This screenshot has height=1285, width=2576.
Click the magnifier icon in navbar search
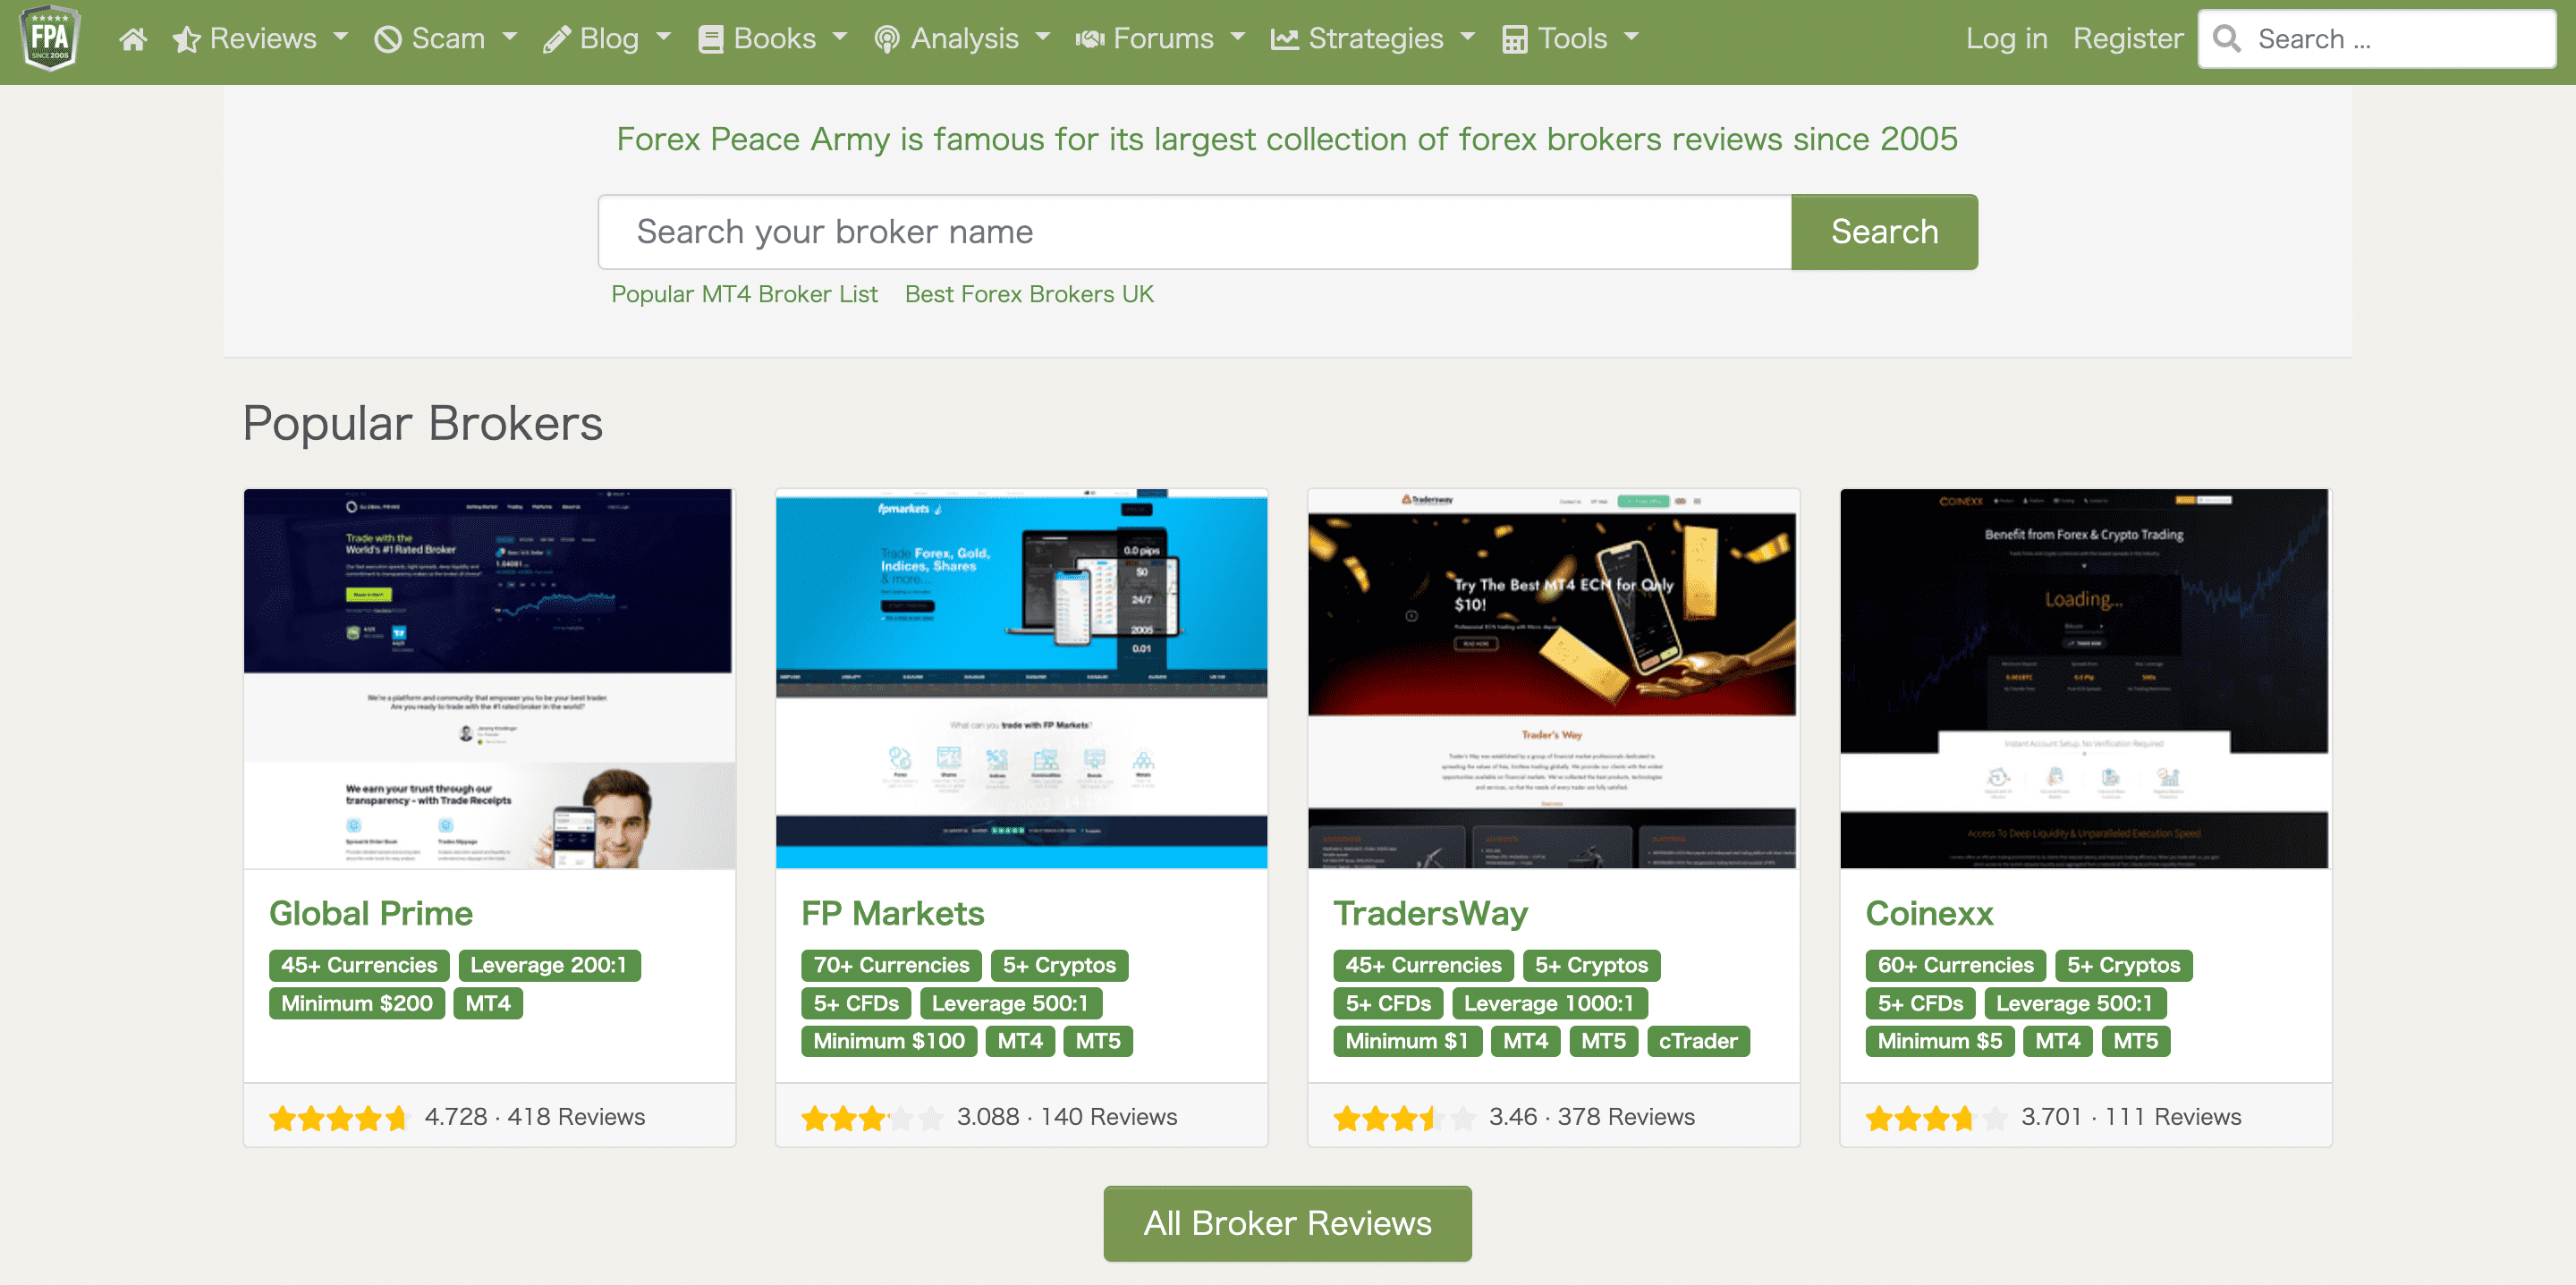click(2227, 39)
